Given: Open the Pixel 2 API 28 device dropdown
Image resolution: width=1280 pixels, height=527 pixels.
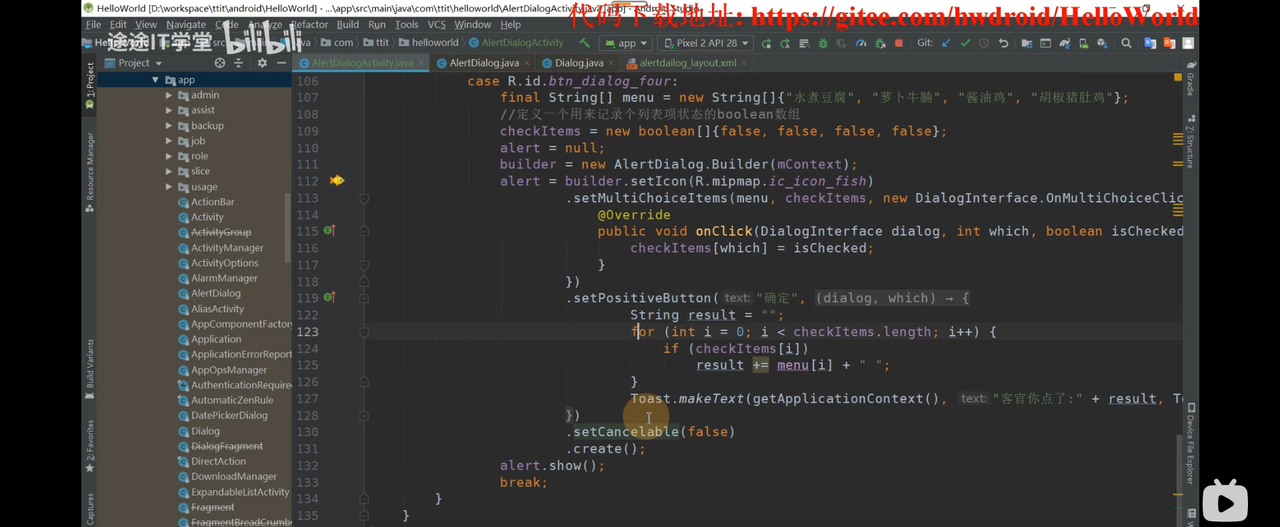Looking at the screenshot, I should pos(706,43).
